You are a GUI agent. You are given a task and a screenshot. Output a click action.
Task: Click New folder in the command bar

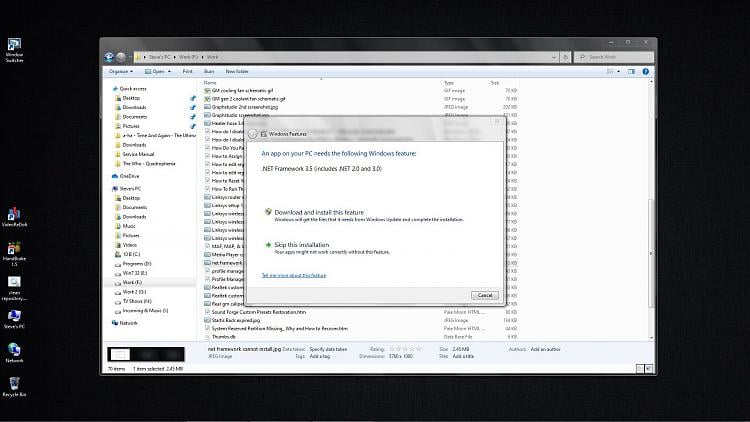(x=237, y=71)
